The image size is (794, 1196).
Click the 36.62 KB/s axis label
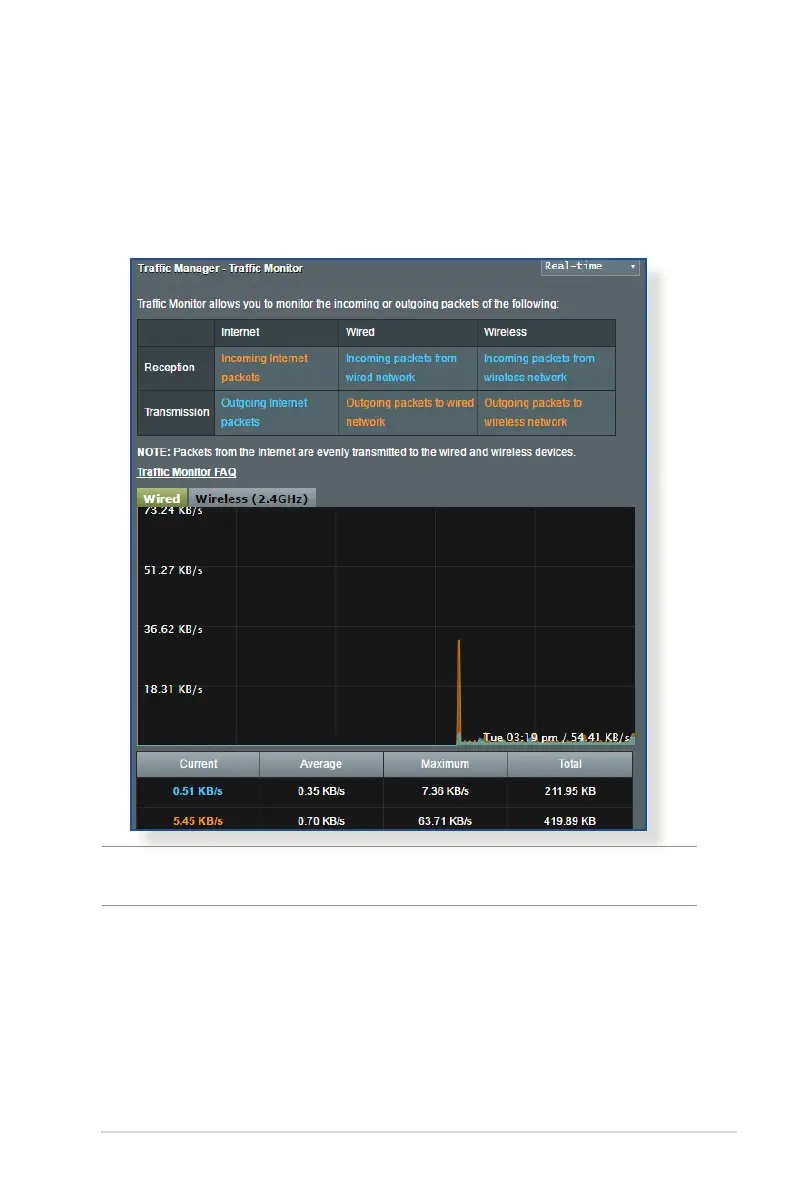point(173,629)
